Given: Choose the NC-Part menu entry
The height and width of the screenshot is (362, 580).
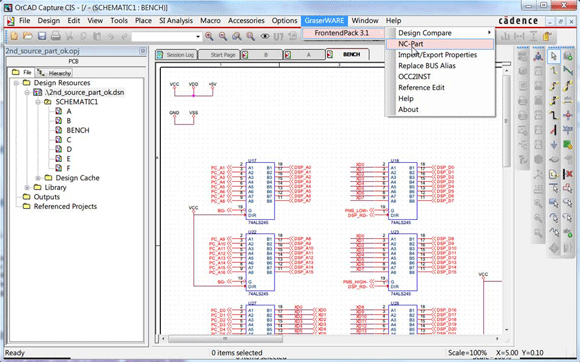Looking at the screenshot, I should pos(440,44).
